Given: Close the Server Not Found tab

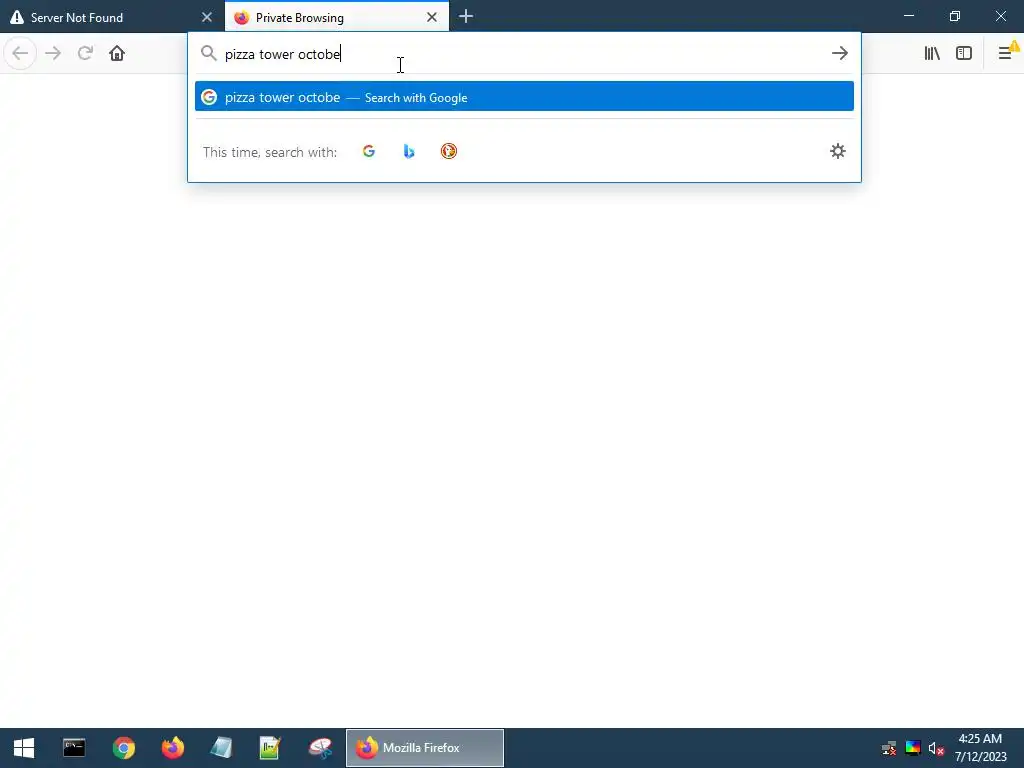Looking at the screenshot, I should pos(207,17).
